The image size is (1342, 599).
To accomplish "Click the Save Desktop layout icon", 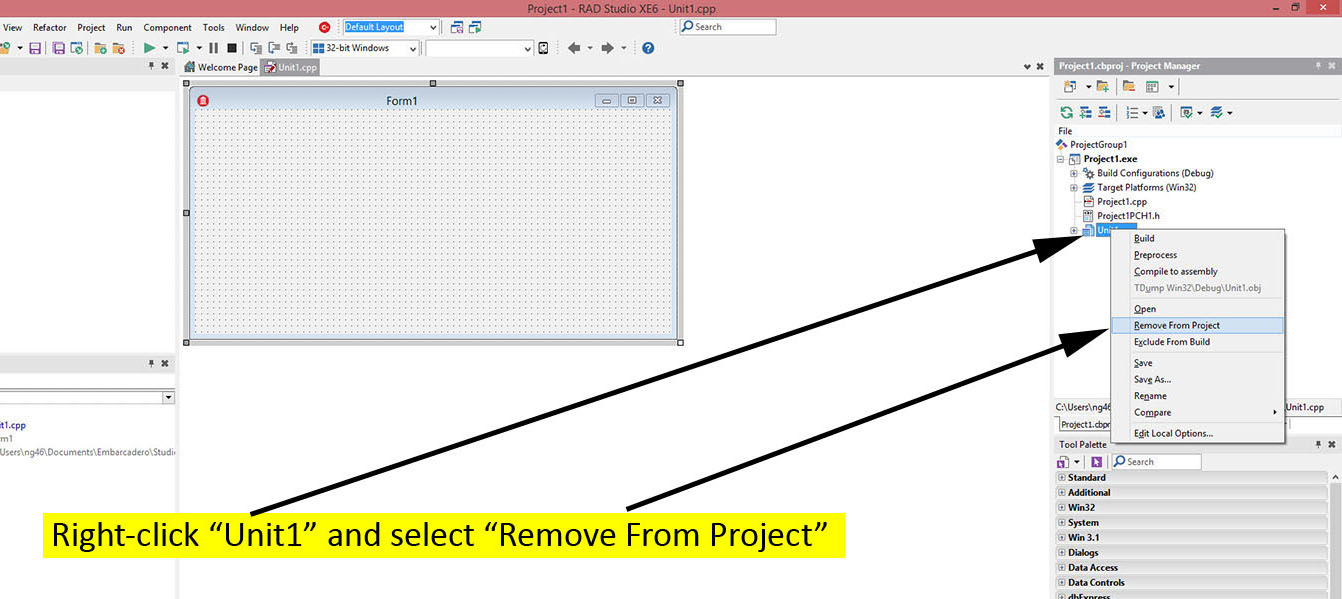I will pyautogui.click(x=456, y=27).
